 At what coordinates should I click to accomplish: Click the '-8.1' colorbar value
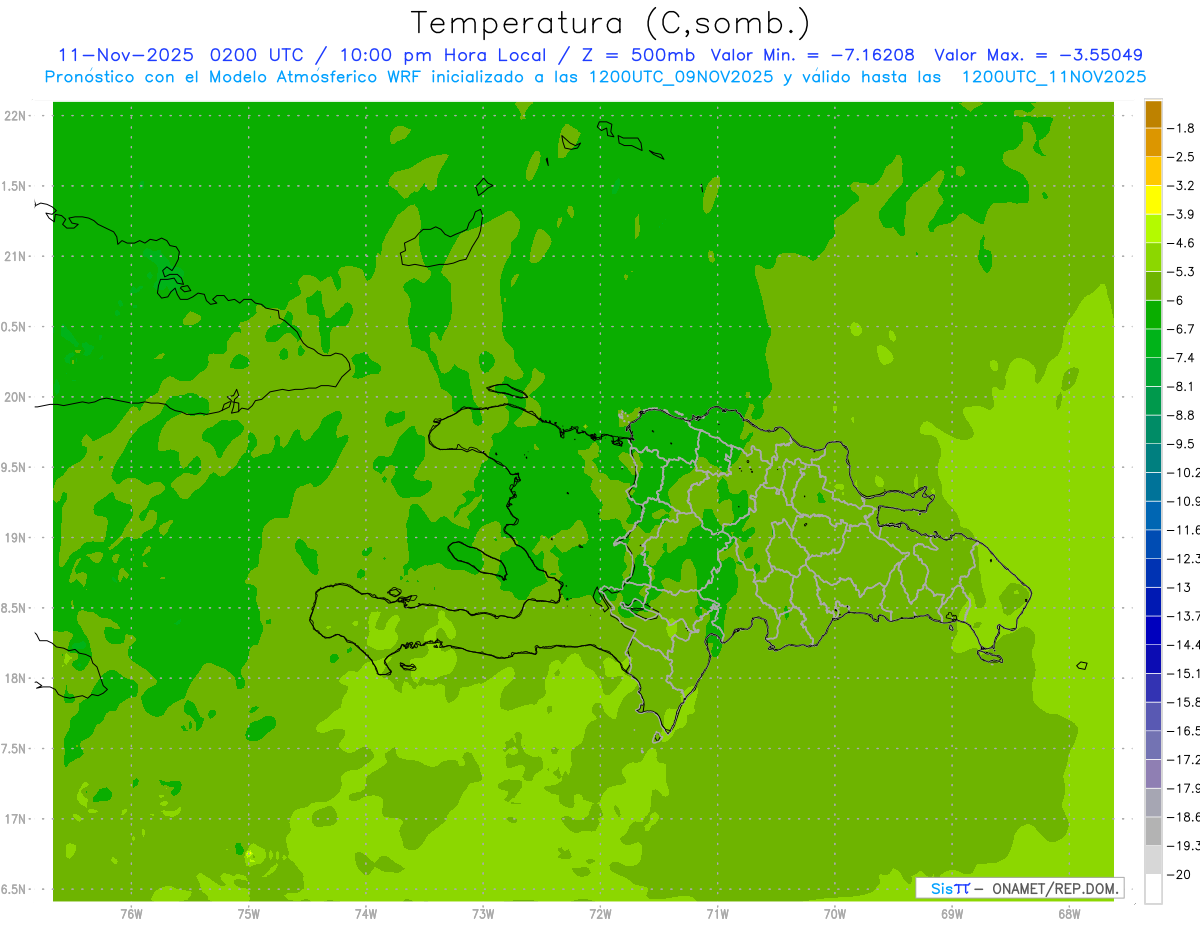pyautogui.click(x=1182, y=386)
